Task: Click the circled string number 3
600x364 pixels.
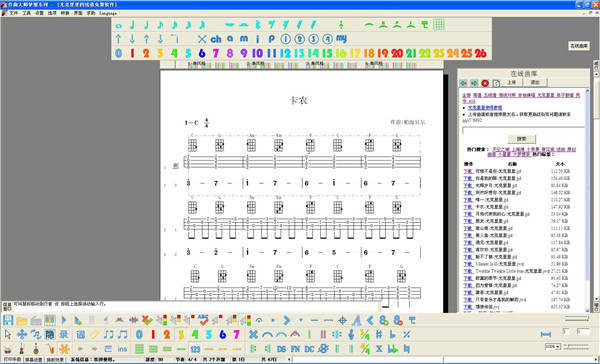Action: [313, 39]
